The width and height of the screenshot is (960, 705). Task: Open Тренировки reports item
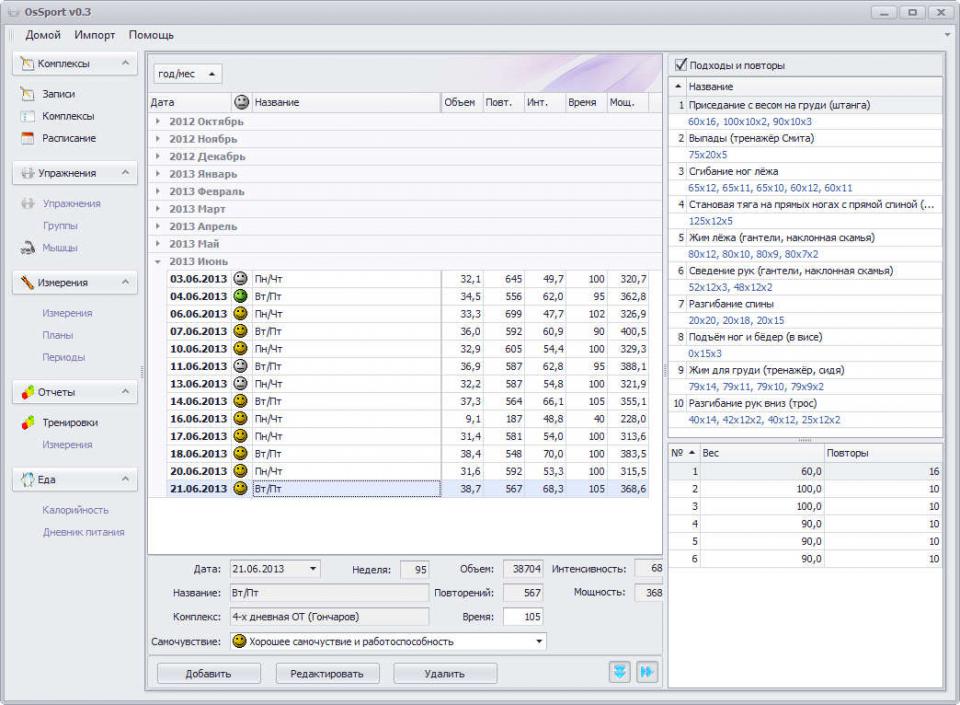(69, 423)
